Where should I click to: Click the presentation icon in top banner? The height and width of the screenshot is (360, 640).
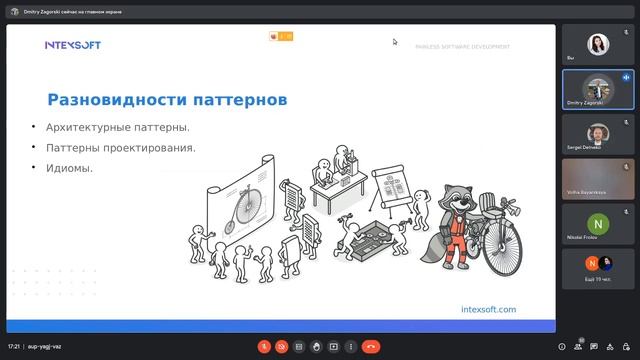pos(15,12)
